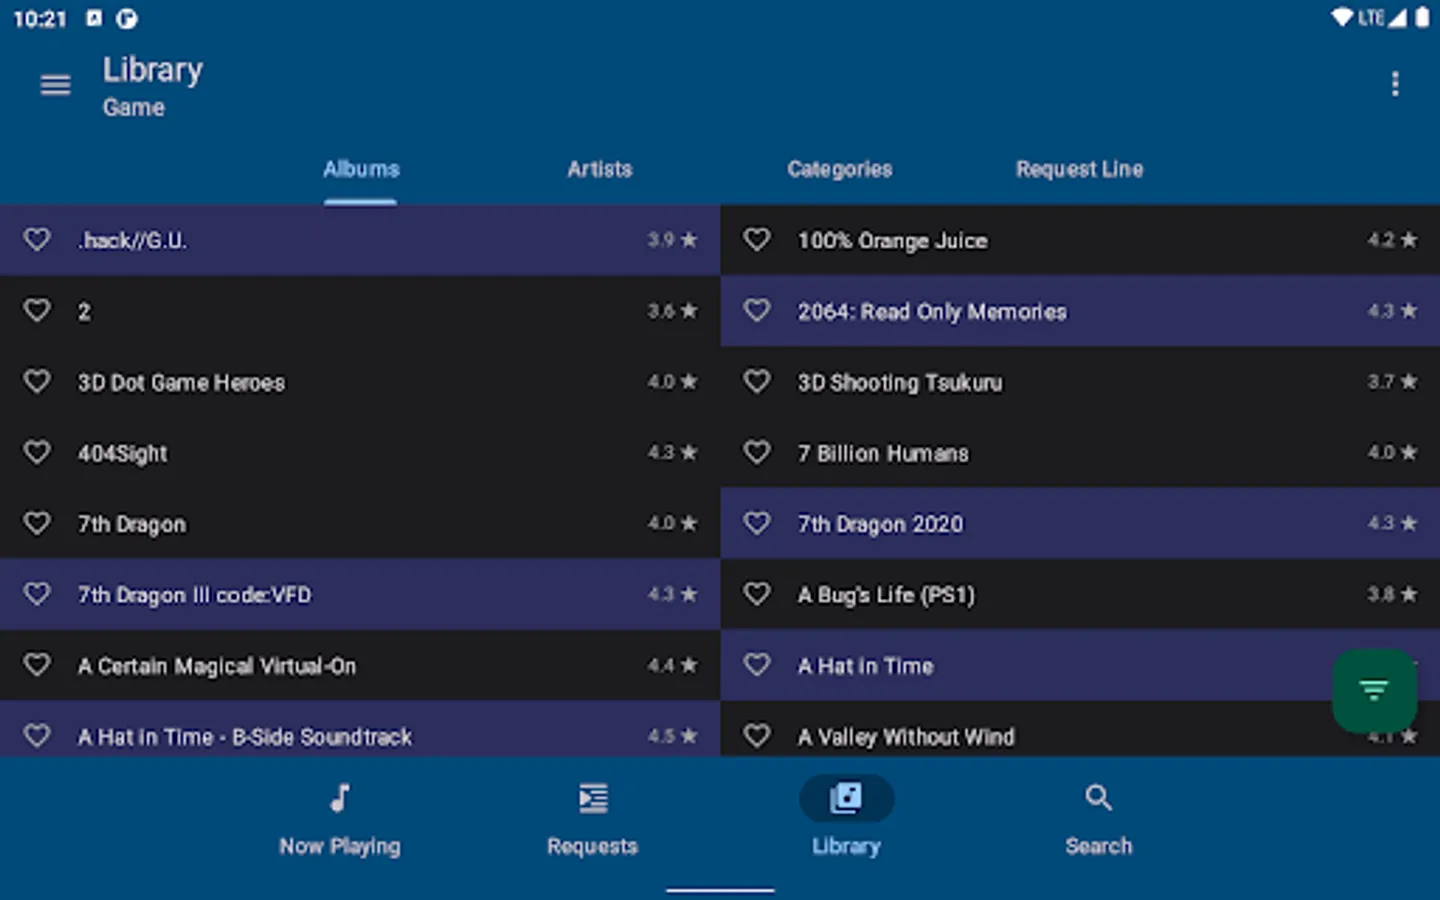
Task: Open 7th Dragon 2020 album
Action: (880, 525)
